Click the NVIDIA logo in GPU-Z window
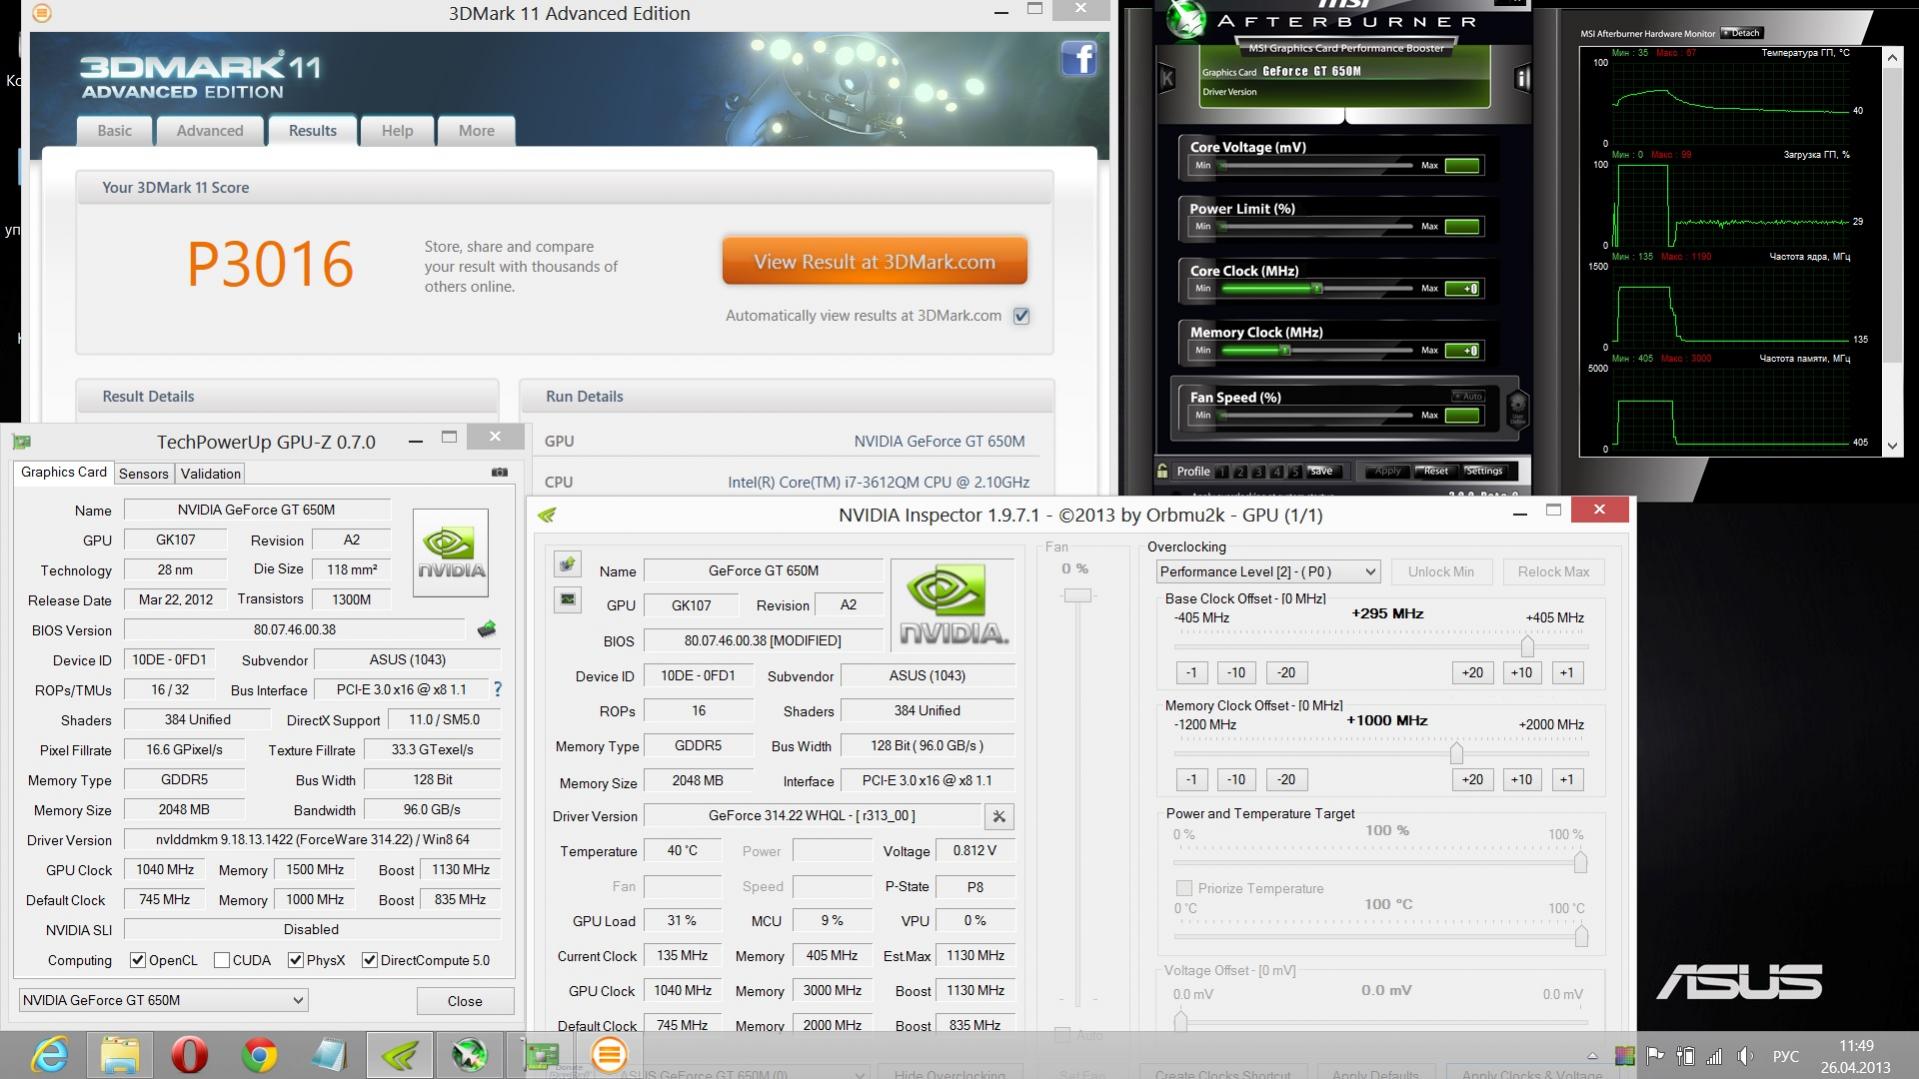 click(451, 552)
